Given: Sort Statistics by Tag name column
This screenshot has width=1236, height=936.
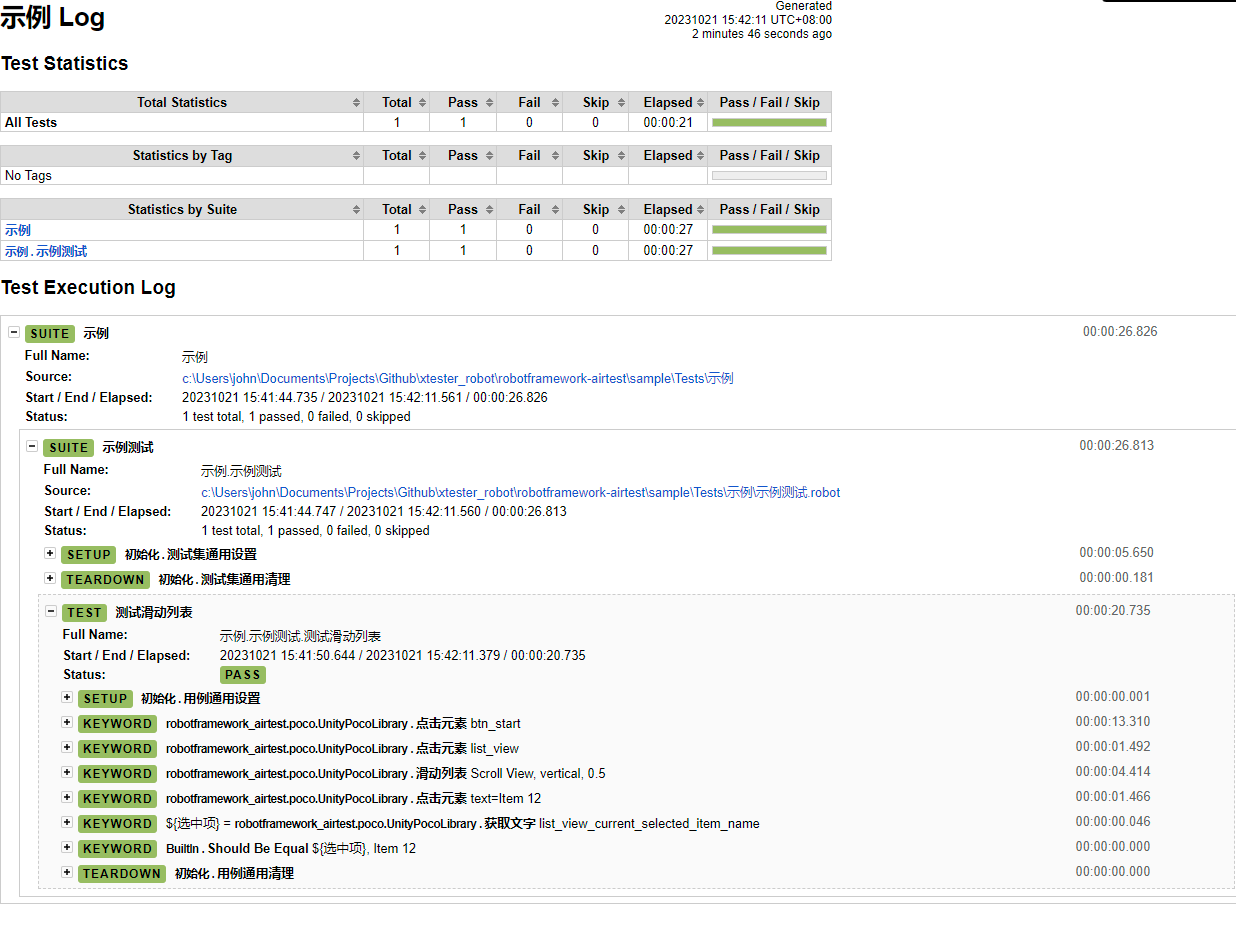Looking at the screenshot, I should [182, 155].
